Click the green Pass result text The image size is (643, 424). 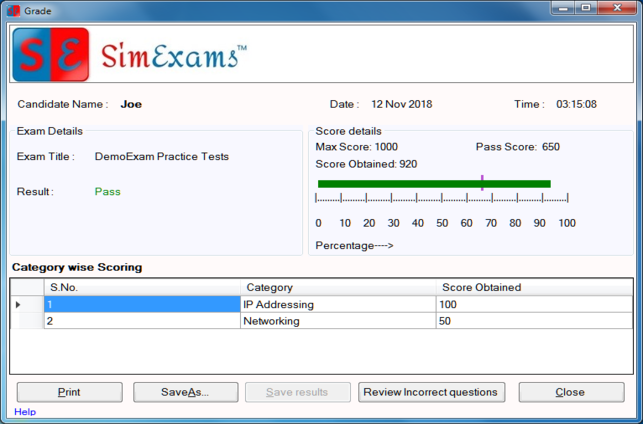(x=107, y=191)
